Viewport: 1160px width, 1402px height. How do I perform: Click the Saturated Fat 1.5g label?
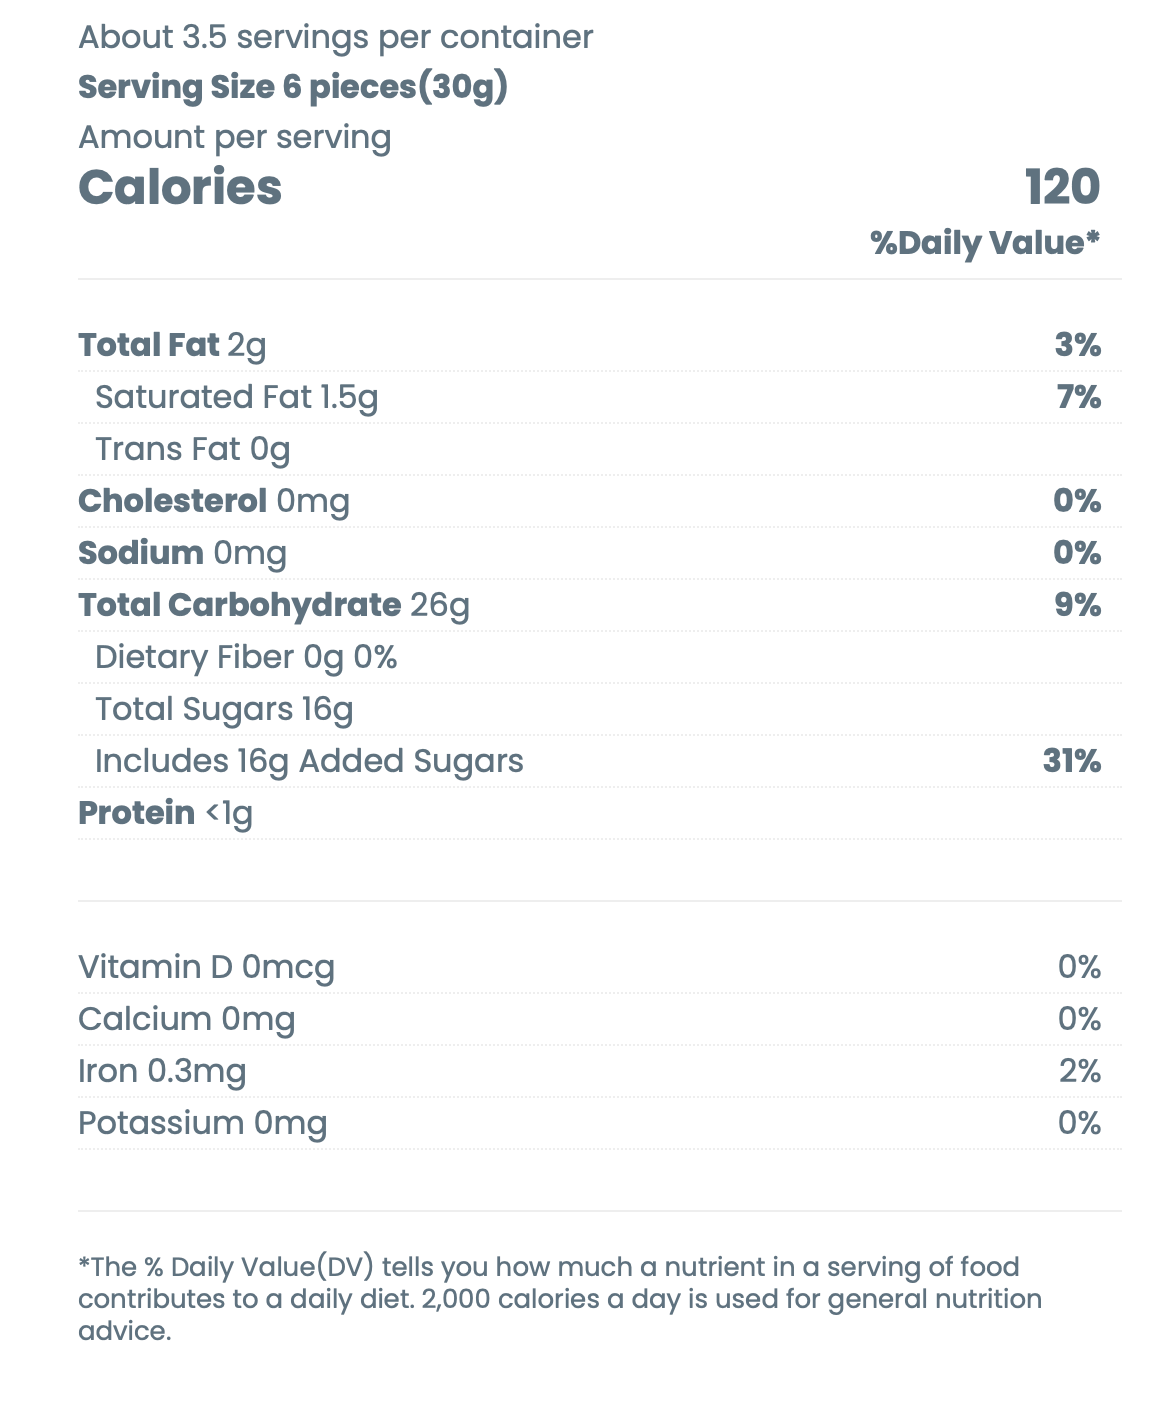236,397
